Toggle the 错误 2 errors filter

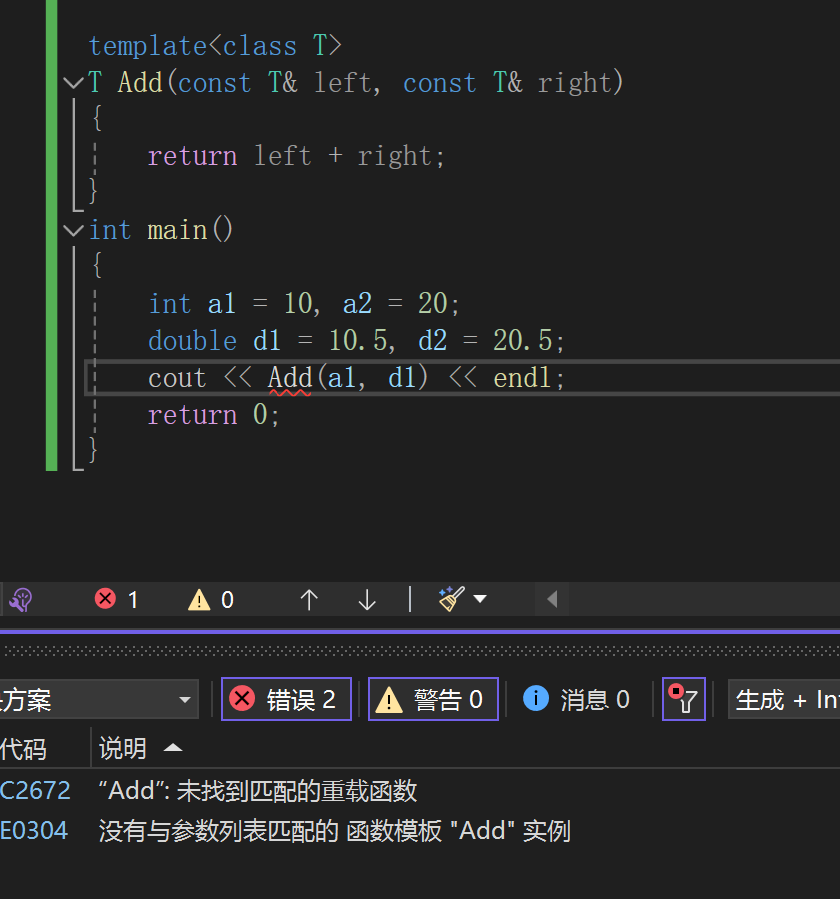click(x=286, y=699)
